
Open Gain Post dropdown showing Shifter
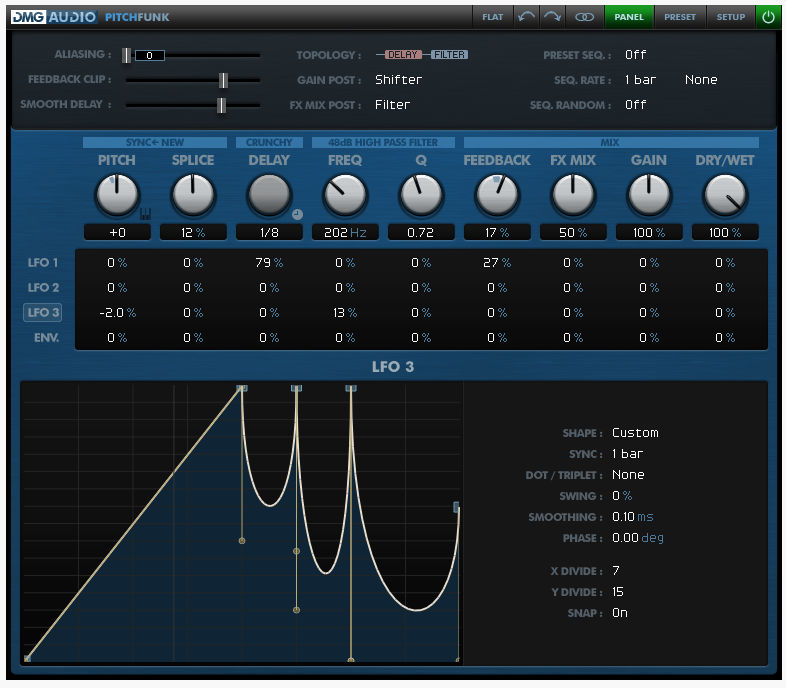pyautogui.click(x=399, y=80)
